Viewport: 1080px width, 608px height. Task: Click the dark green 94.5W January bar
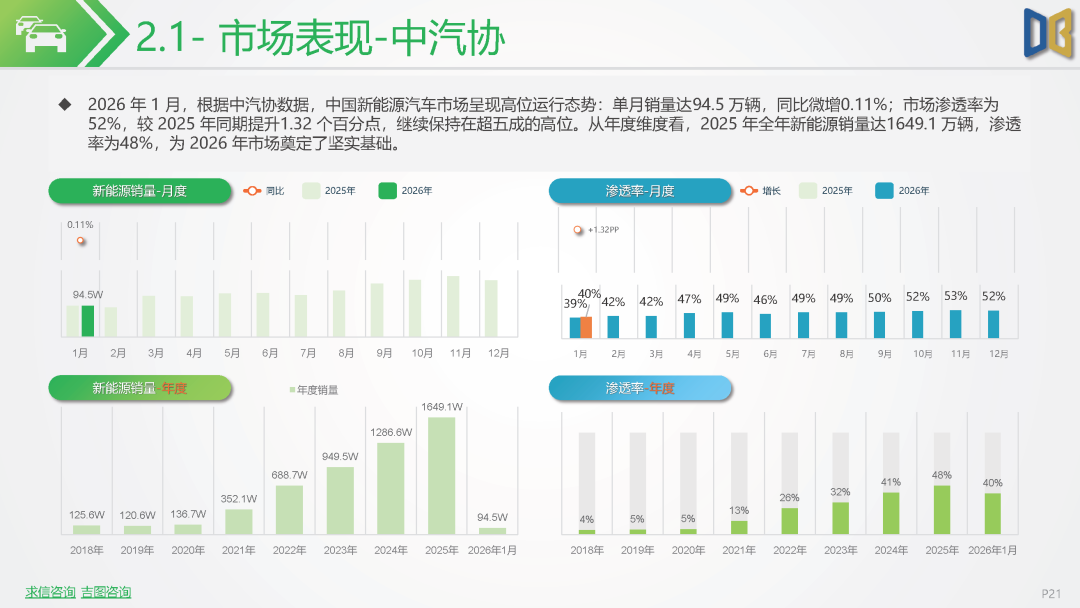[x=87, y=321]
